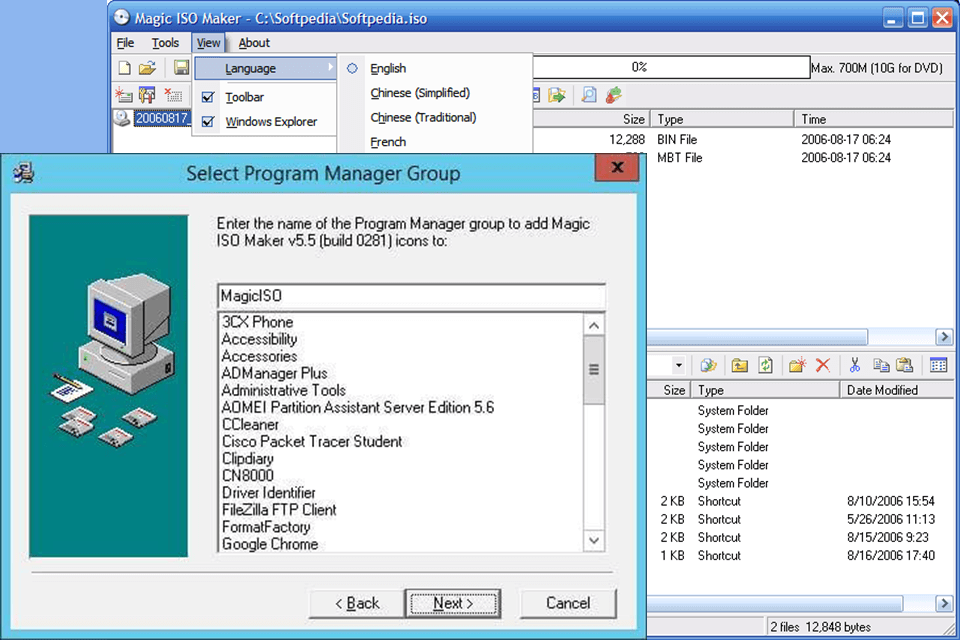Click the group list scroll-up arrow
Viewport: 960px width, 640px height.
[x=593, y=325]
